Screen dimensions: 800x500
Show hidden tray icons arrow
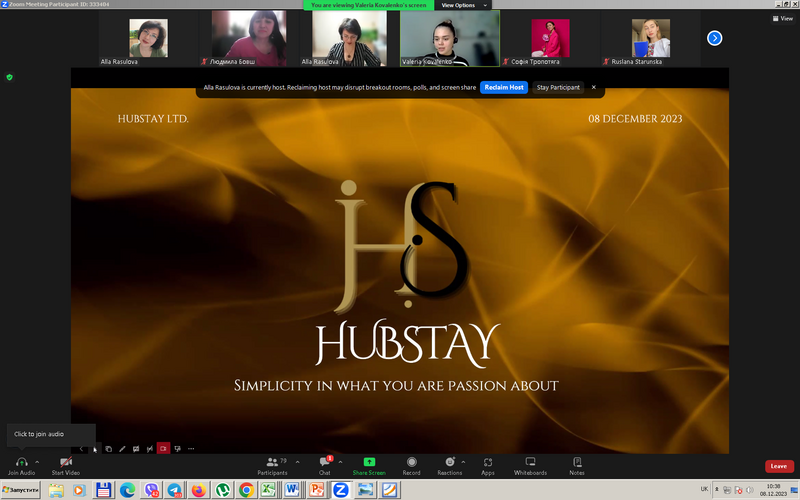click(x=716, y=489)
